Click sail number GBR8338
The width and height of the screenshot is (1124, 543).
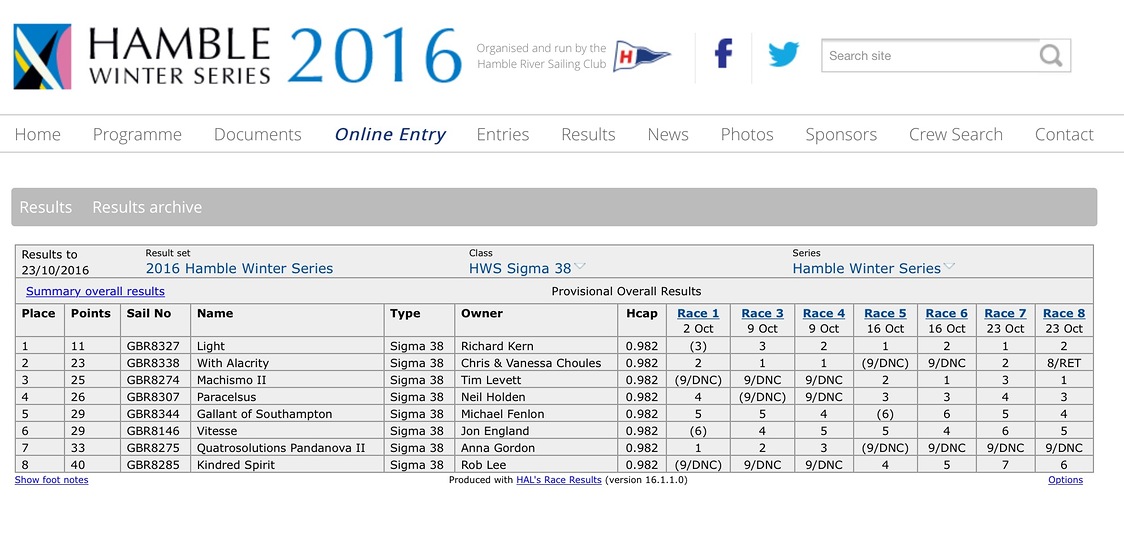click(153, 363)
